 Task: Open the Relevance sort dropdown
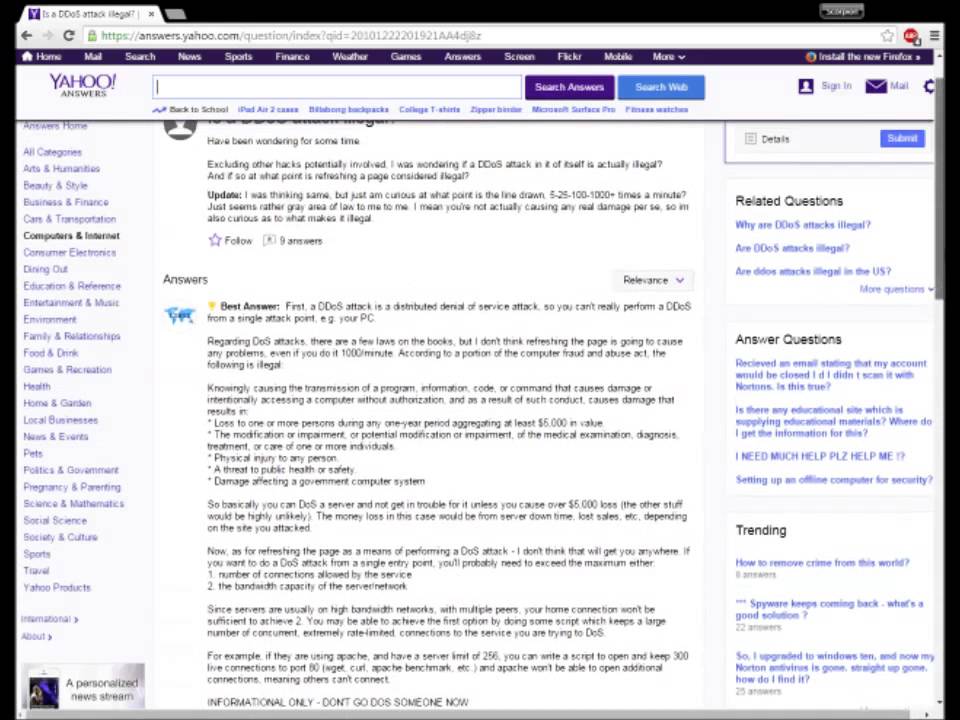(653, 280)
